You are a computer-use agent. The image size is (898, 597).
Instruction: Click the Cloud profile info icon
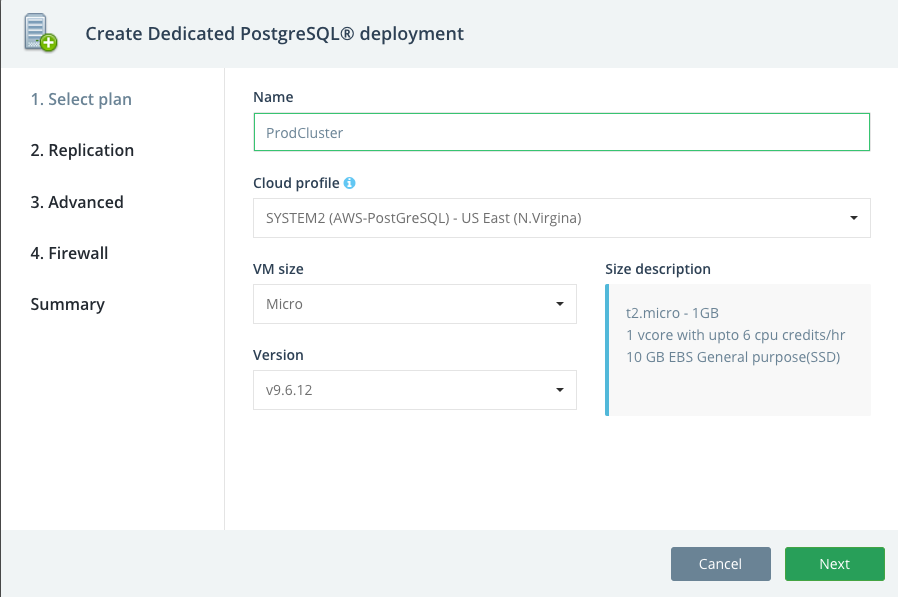pyautogui.click(x=350, y=183)
